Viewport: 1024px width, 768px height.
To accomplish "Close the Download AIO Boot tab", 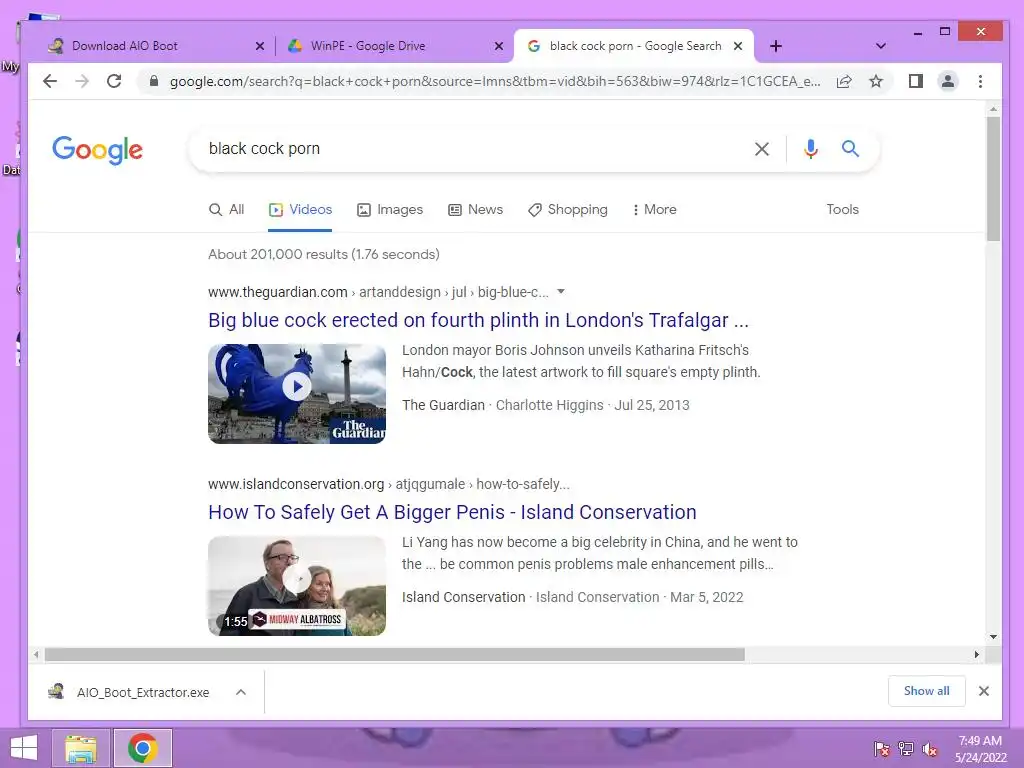I will (260, 46).
